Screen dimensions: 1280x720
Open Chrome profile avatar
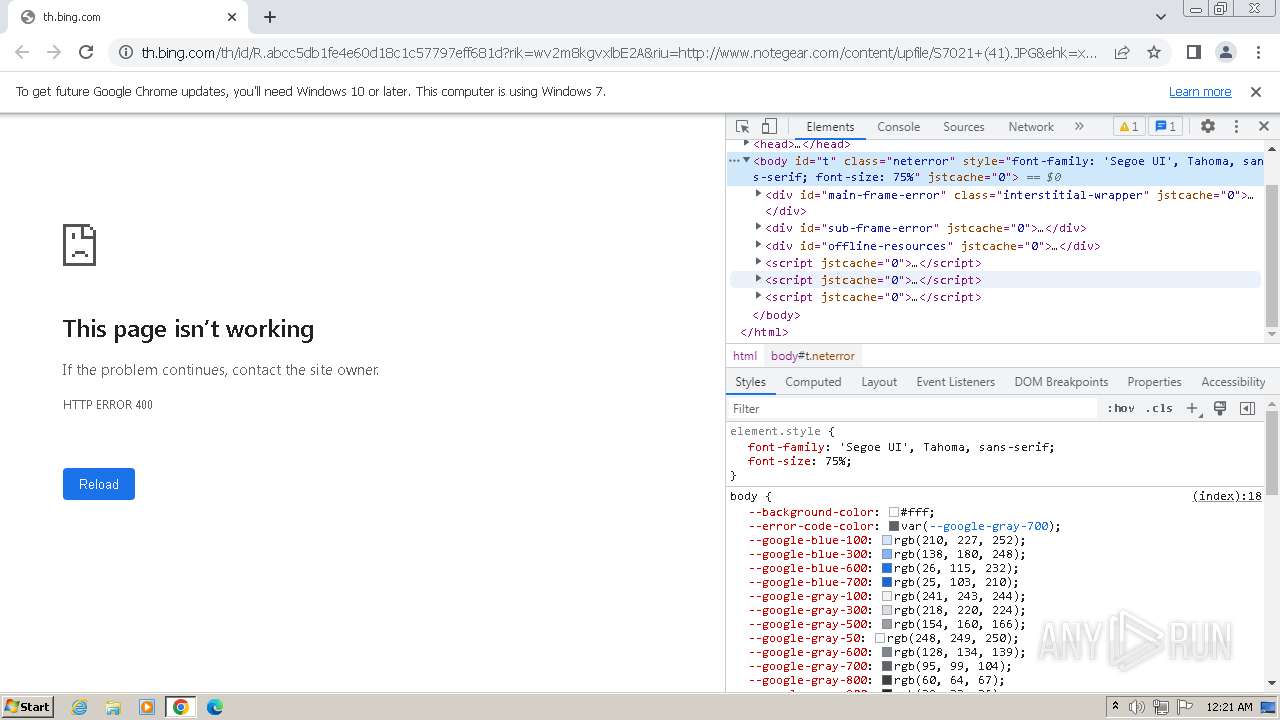[1225, 52]
